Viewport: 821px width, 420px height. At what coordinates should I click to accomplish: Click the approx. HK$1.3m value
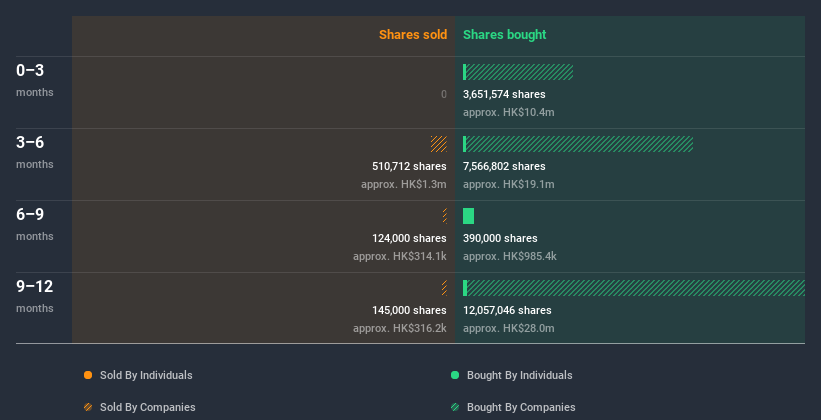(x=404, y=184)
